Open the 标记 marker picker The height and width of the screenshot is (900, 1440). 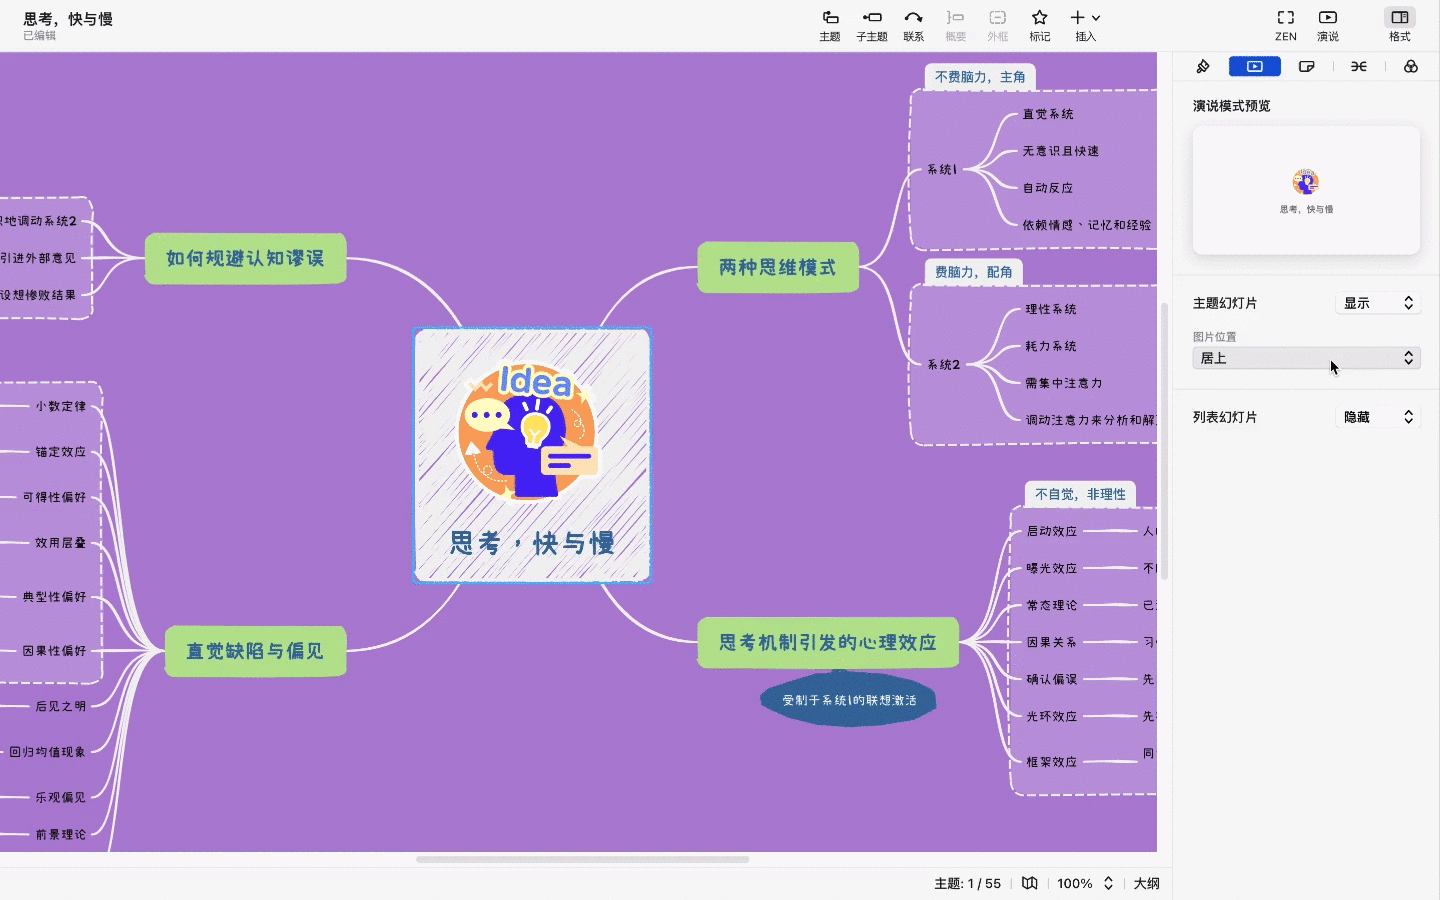pyautogui.click(x=1039, y=25)
